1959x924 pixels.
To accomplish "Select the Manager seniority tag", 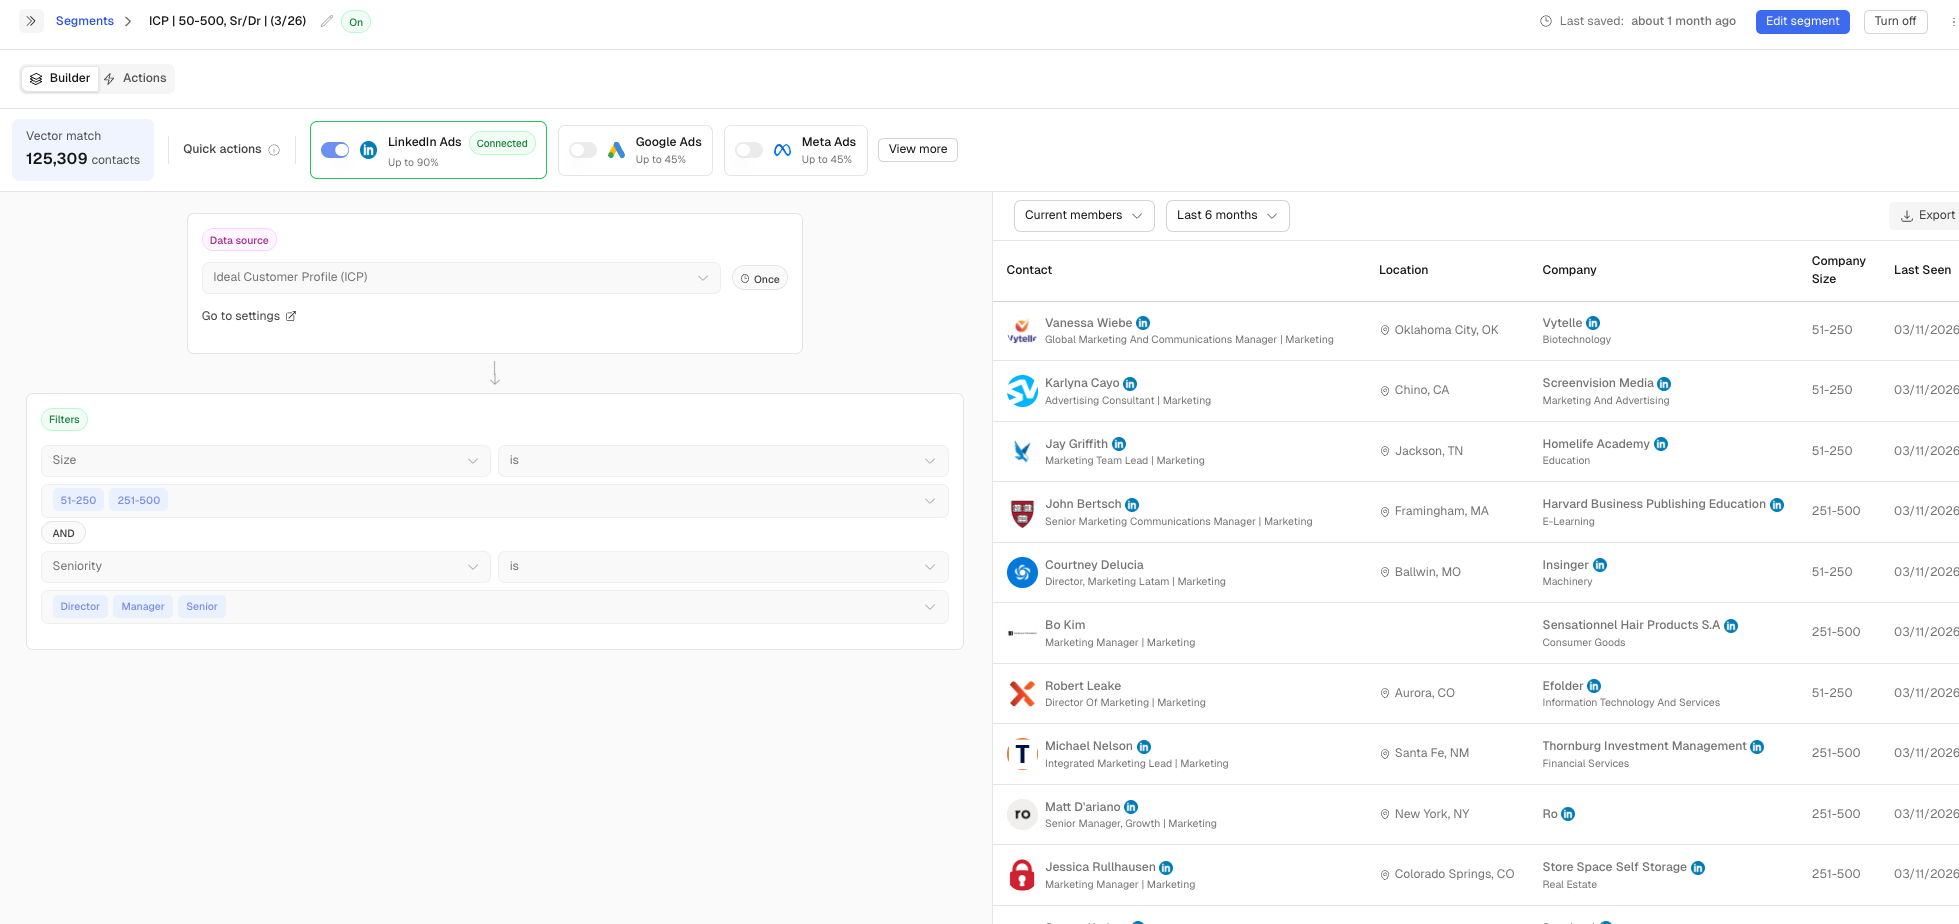I will [x=143, y=607].
